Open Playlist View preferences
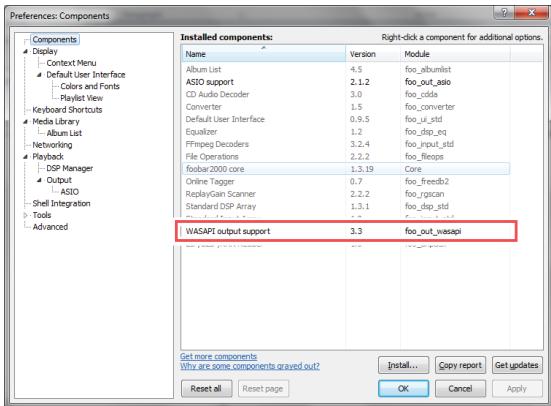Viewport: 551px width, 406px height. click(x=82, y=98)
